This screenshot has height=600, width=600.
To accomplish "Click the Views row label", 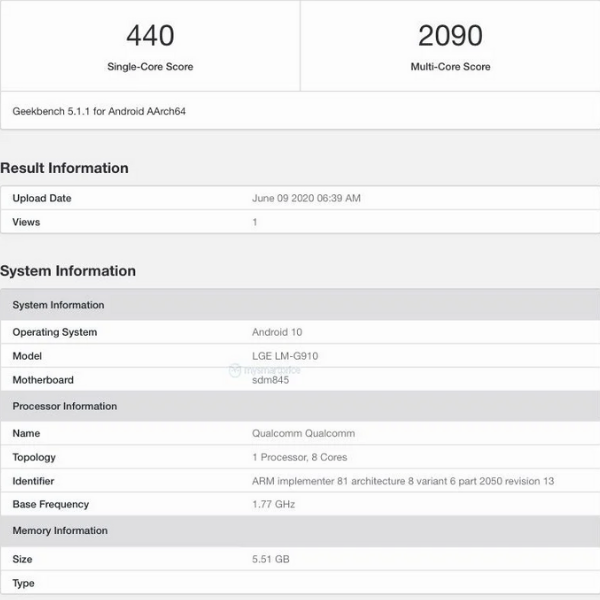I will [26, 222].
